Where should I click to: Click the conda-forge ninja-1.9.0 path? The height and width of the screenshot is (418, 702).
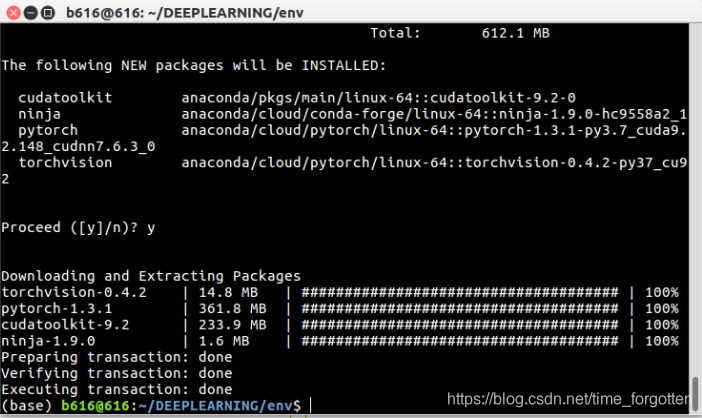434,114
